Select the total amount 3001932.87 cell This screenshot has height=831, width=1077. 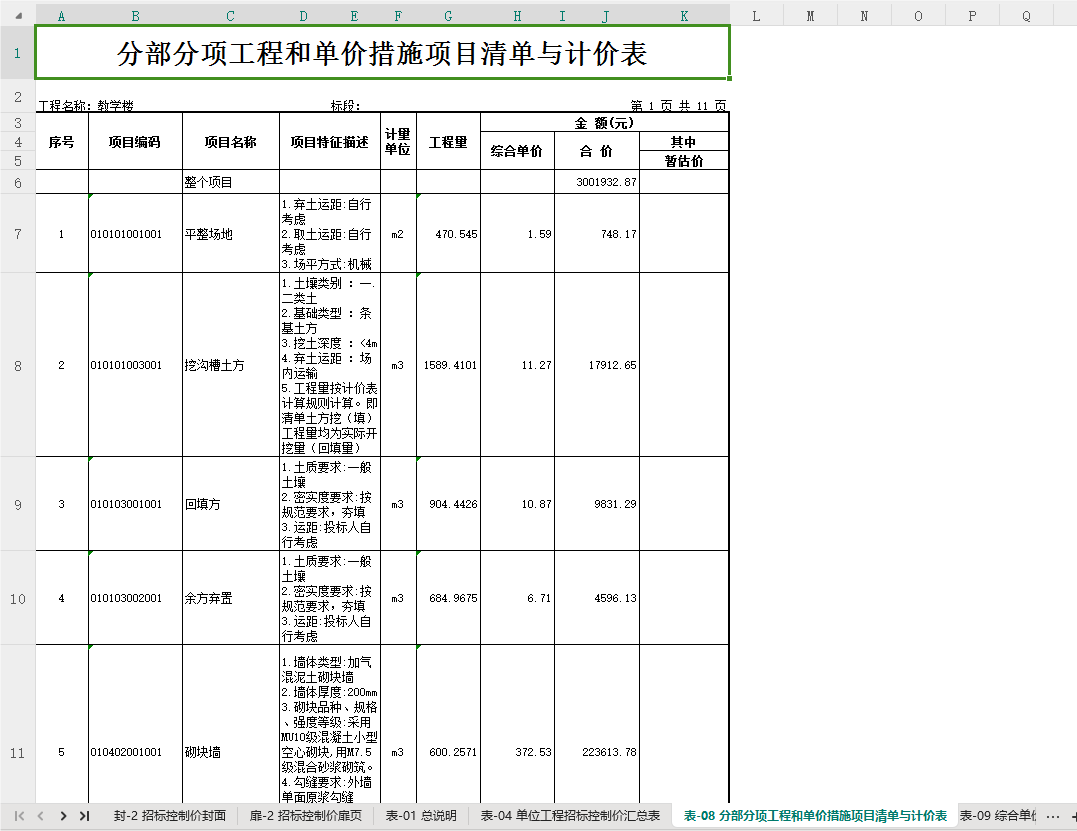point(597,182)
